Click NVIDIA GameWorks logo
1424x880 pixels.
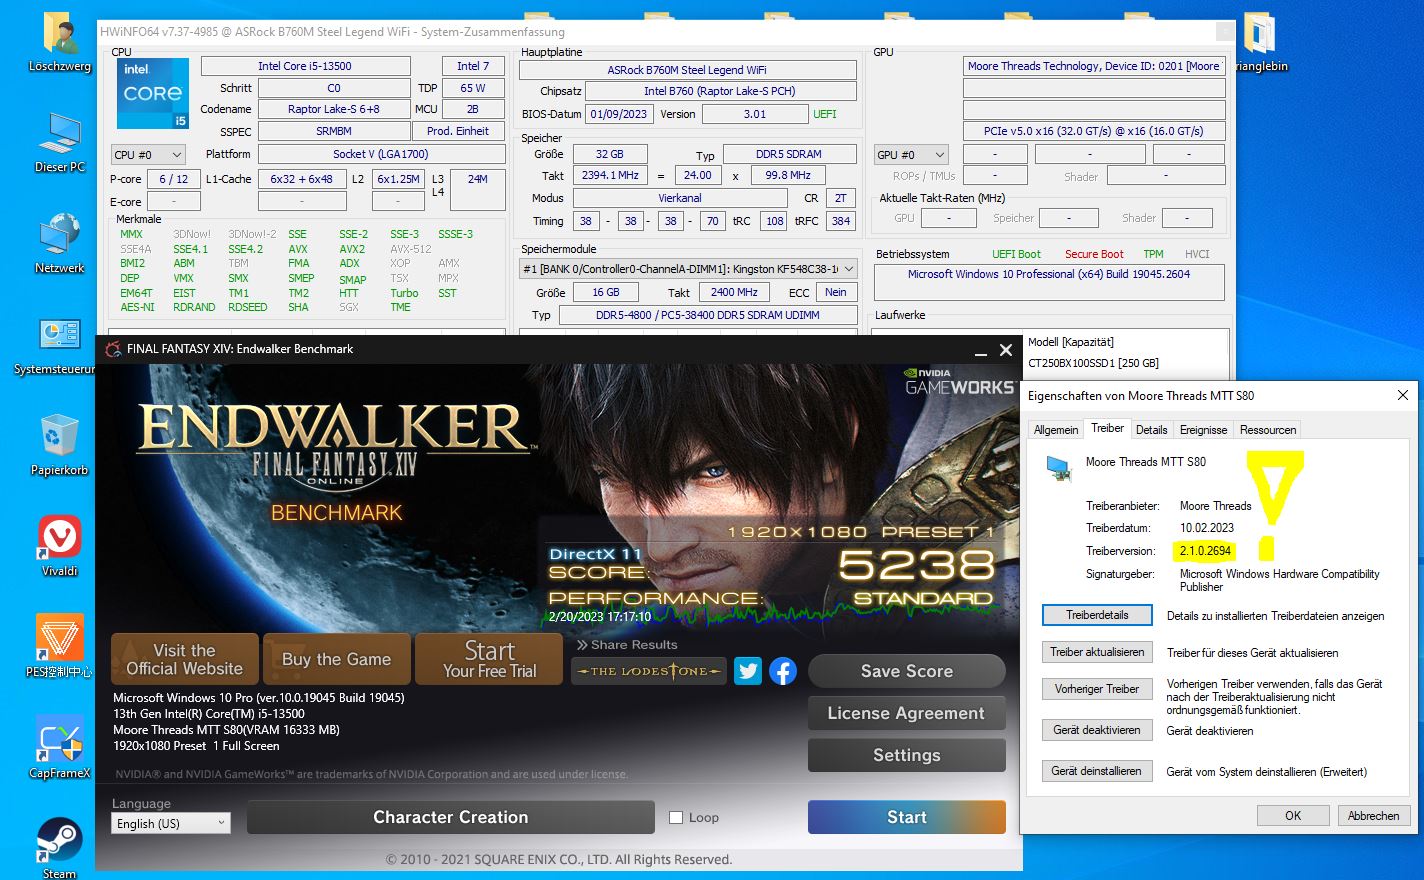coord(958,381)
